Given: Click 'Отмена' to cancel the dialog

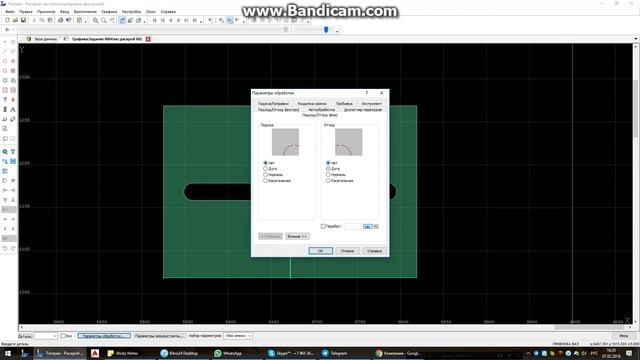Looking at the screenshot, I should click(347, 251).
